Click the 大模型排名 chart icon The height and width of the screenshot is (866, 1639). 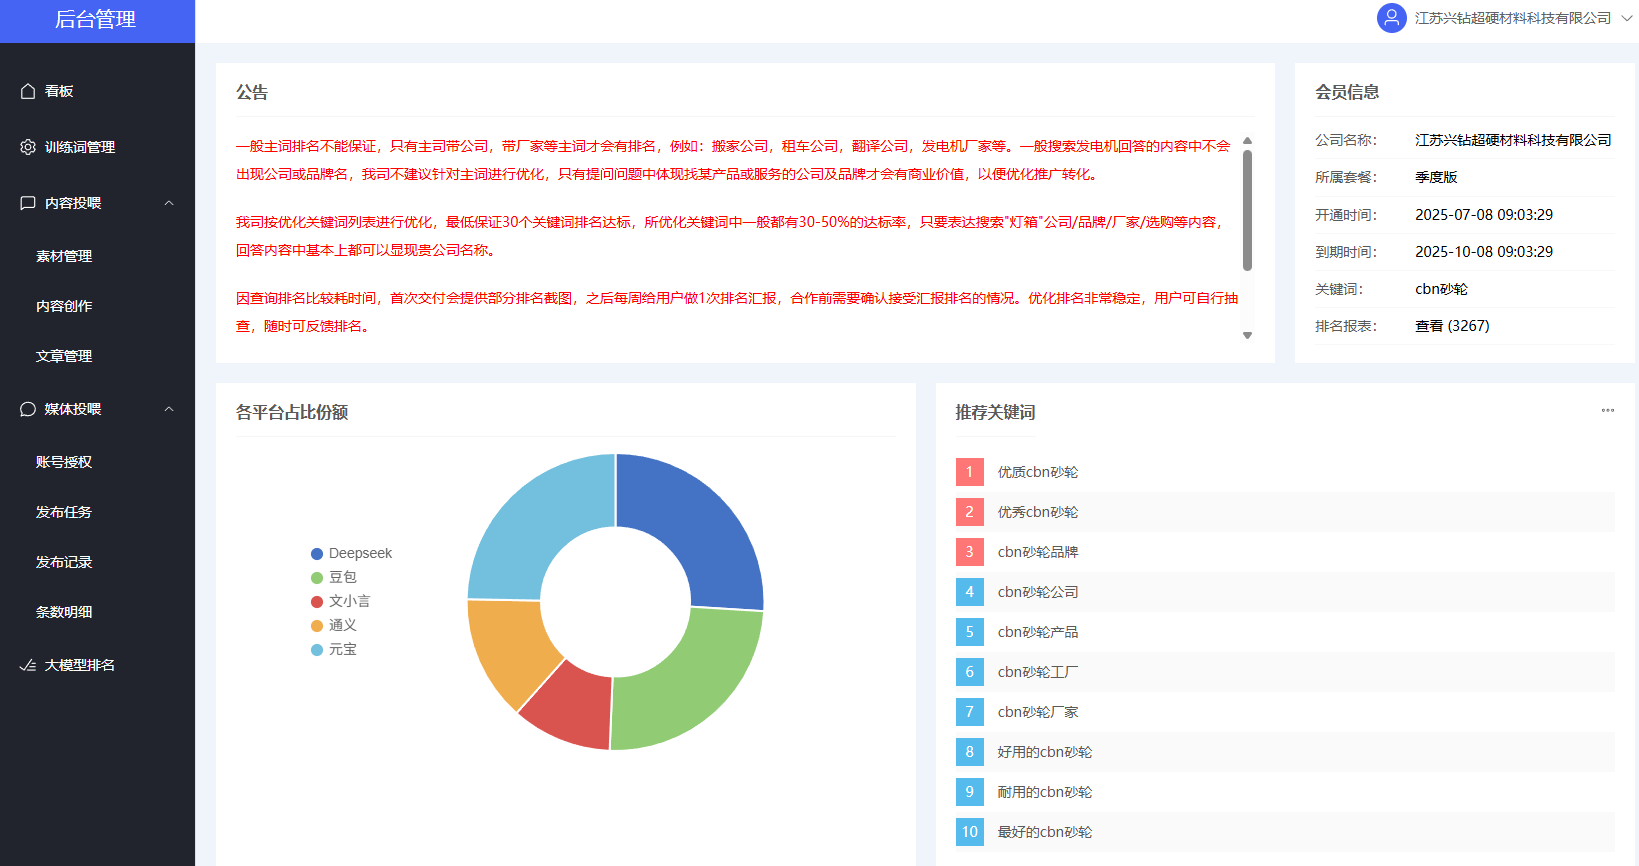[x=28, y=665]
